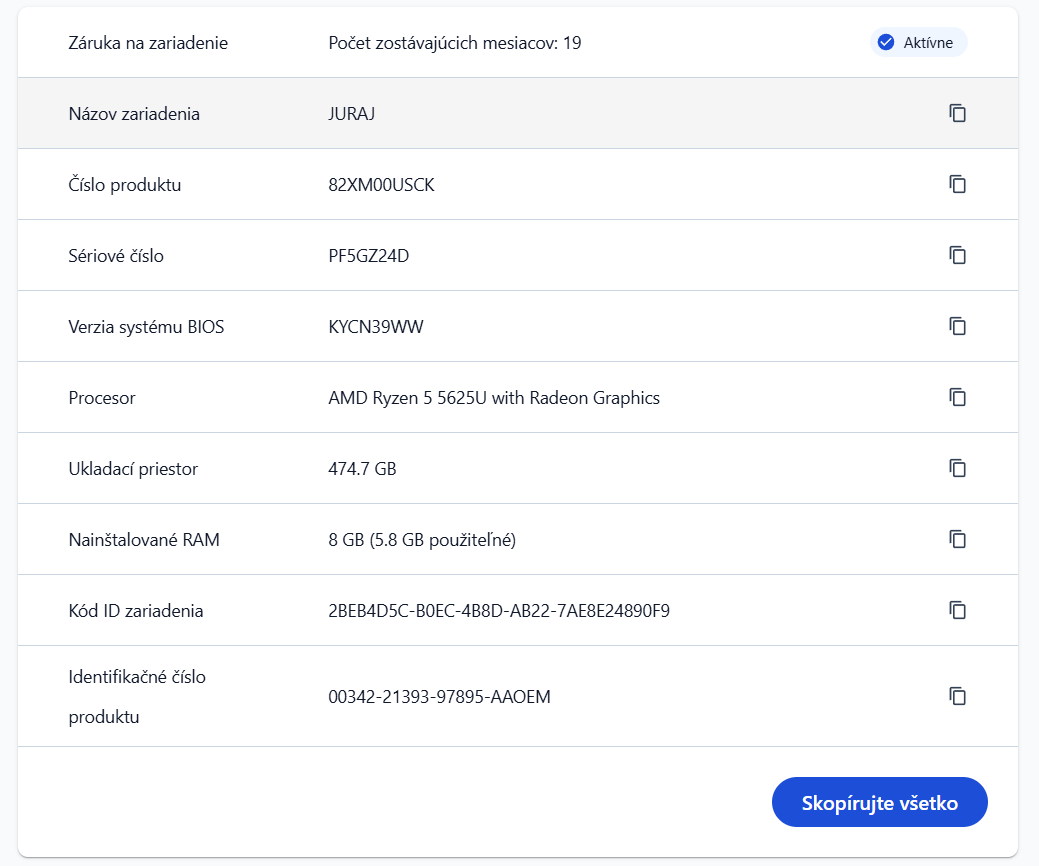The width and height of the screenshot is (1039, 866).
Task: Copy the Procesor information
Action: [x=957, y=397]
